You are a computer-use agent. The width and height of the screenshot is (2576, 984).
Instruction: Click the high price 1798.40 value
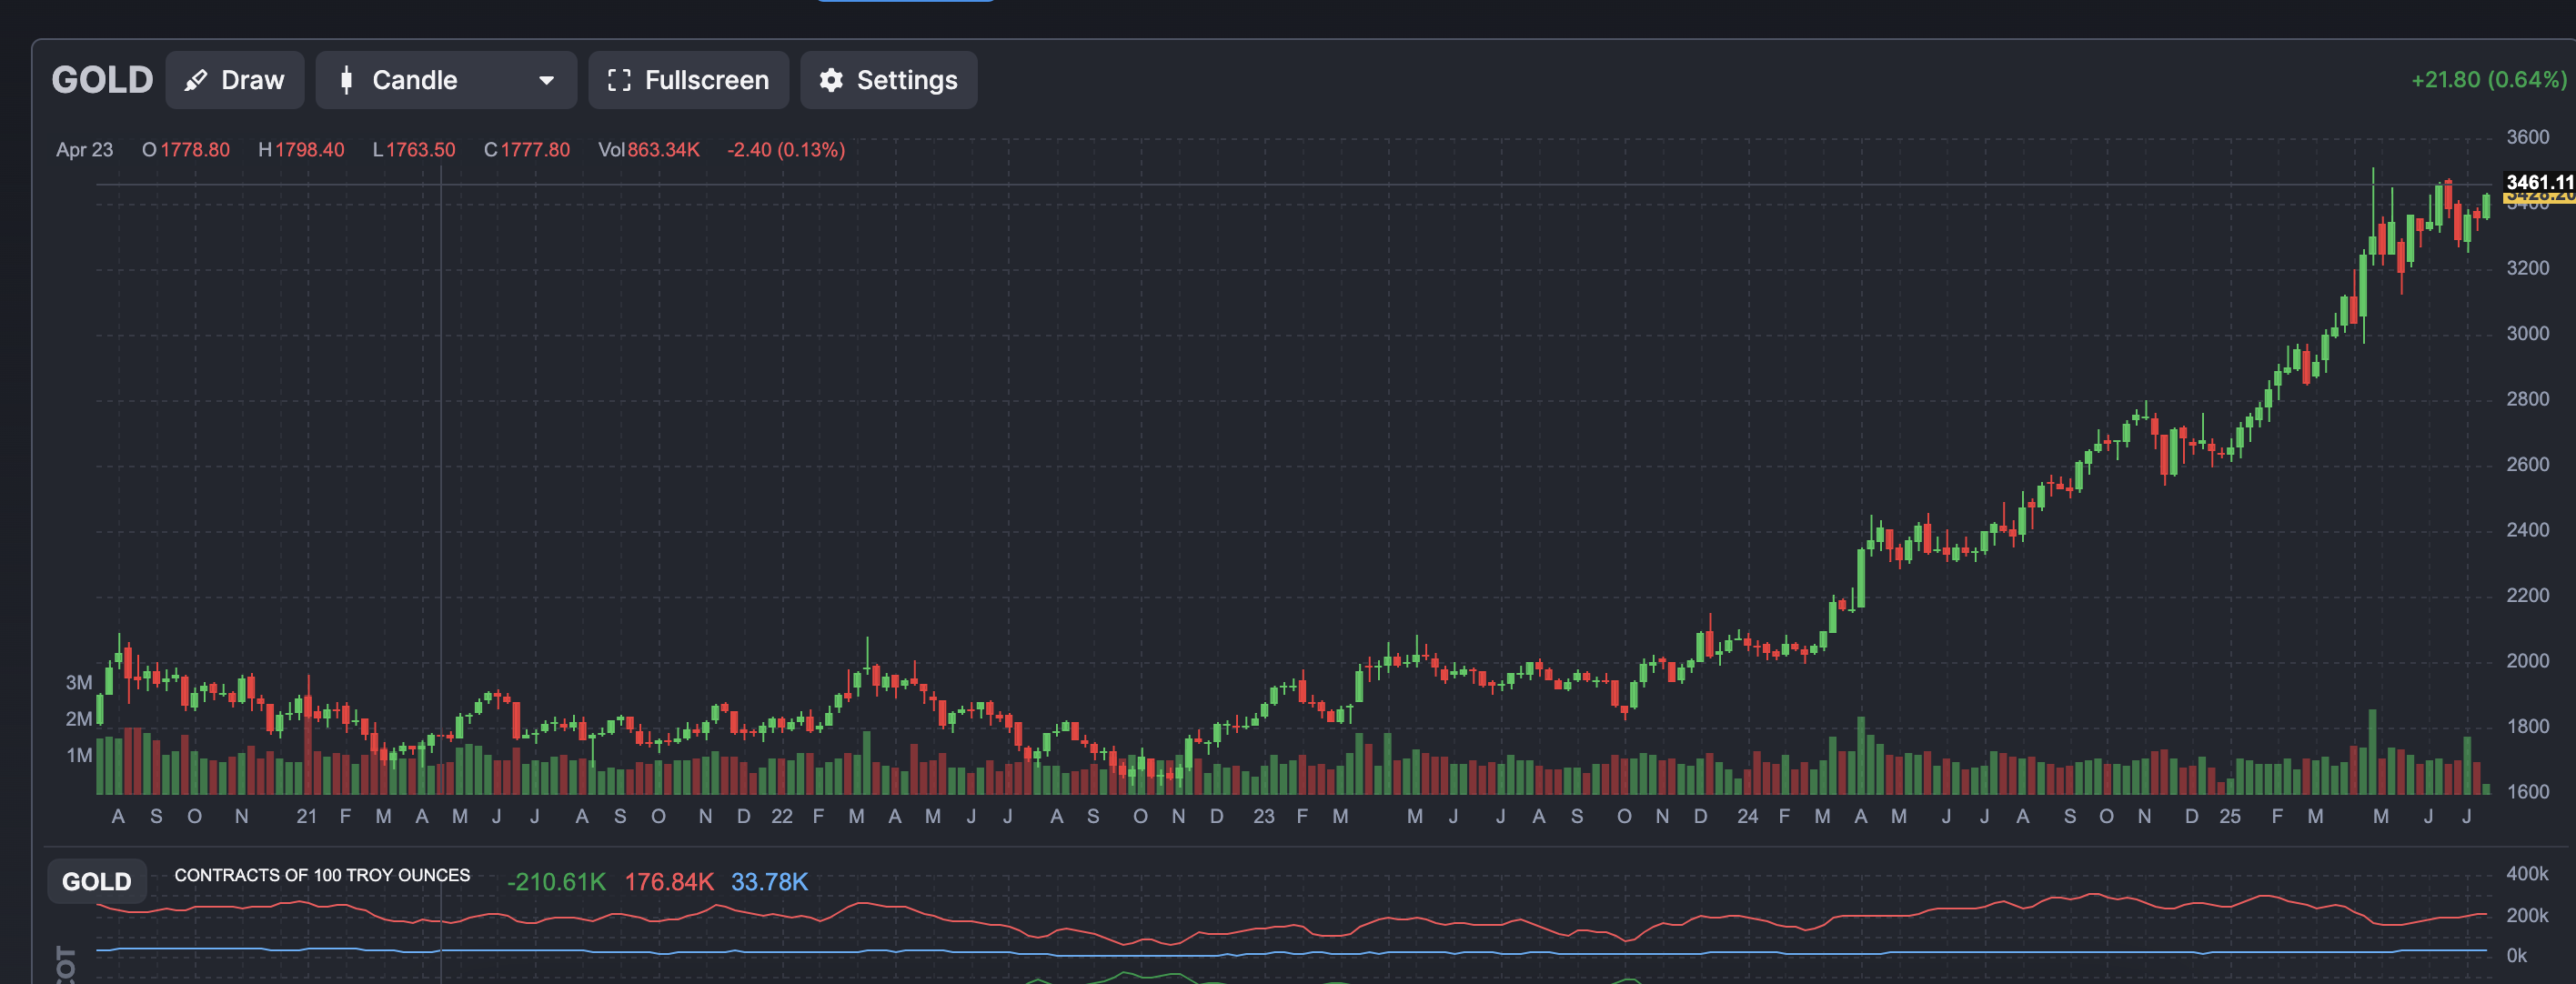pyautogui.click(x=310, y=150)
